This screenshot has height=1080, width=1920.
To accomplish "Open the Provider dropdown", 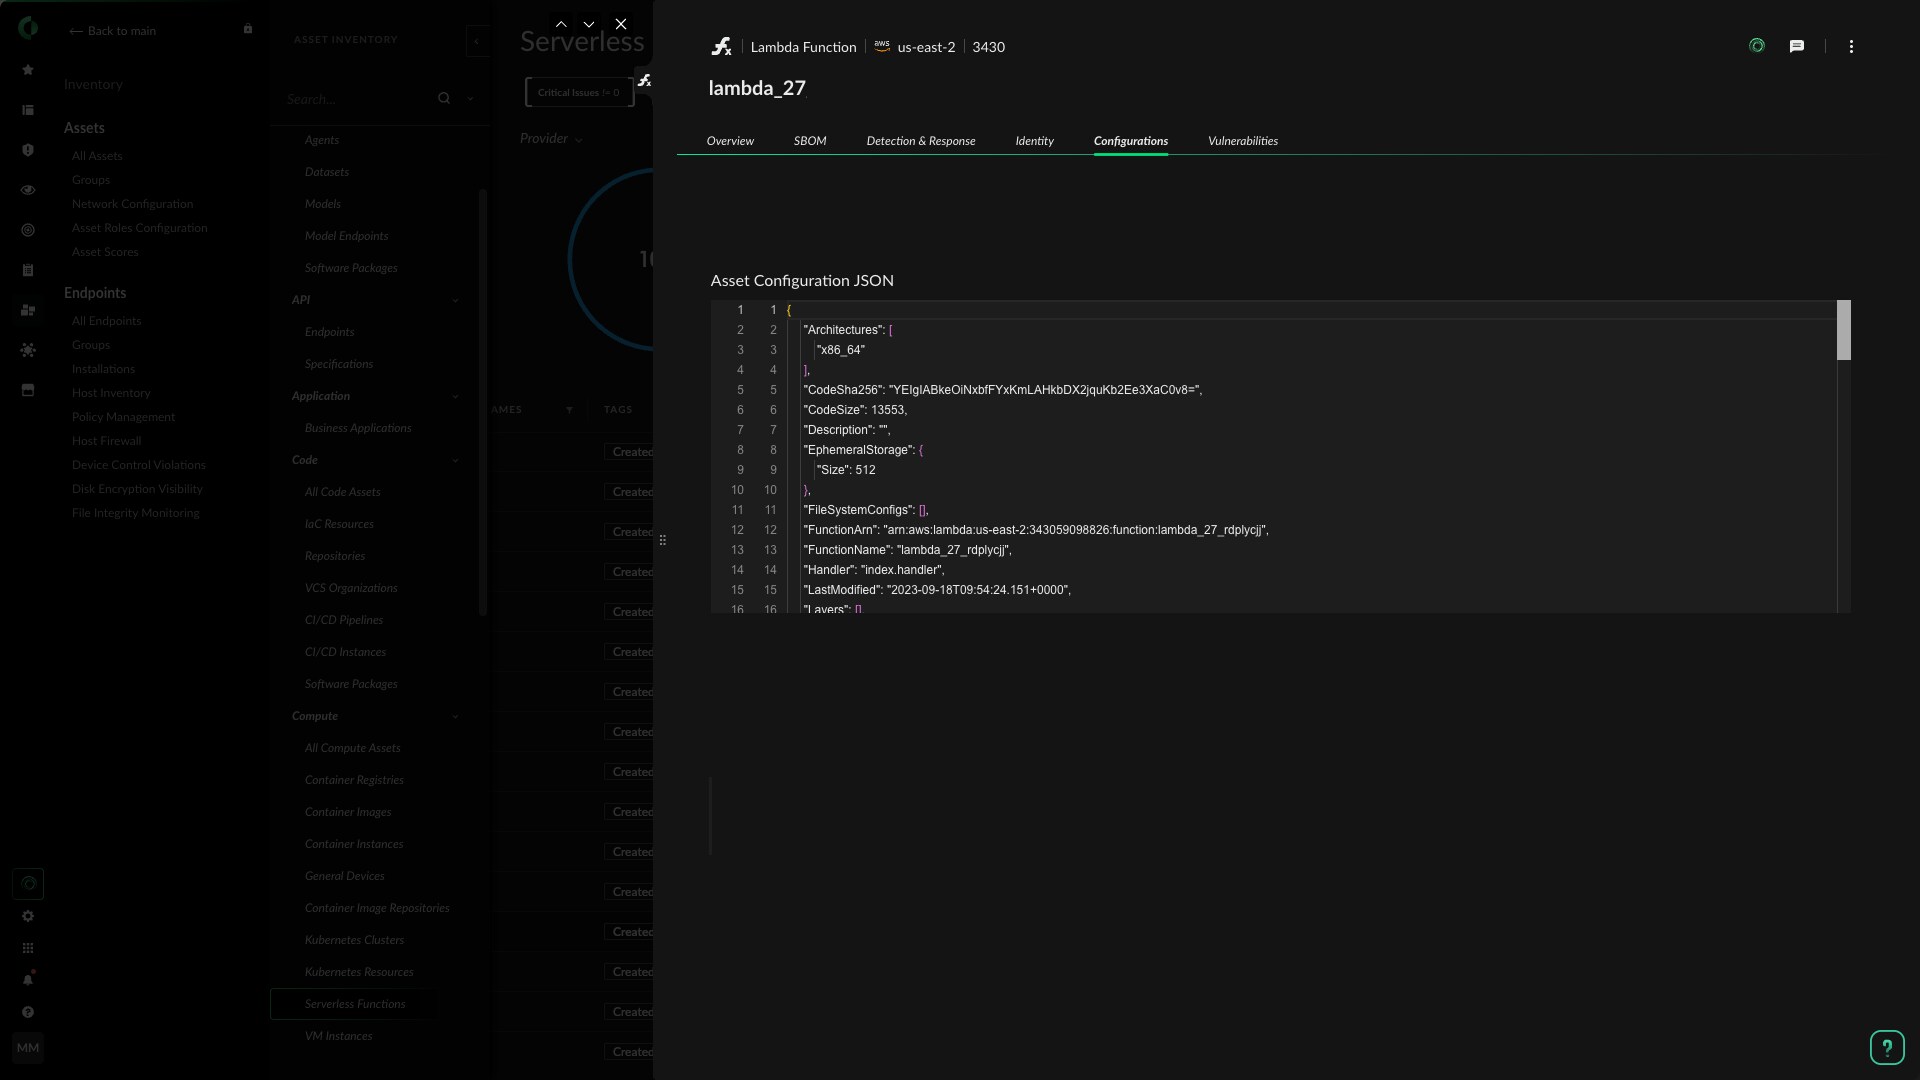I will [x=551, y=139].
